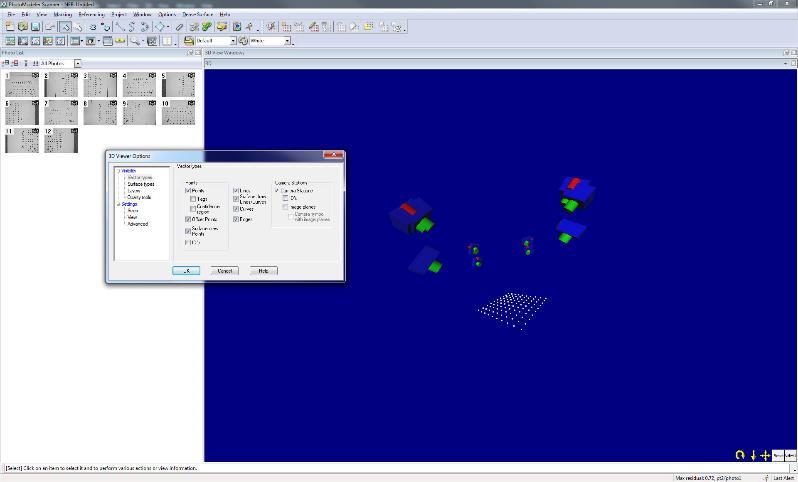
Task: Click the Help button in the dialog
Action: tap(264, 271)
